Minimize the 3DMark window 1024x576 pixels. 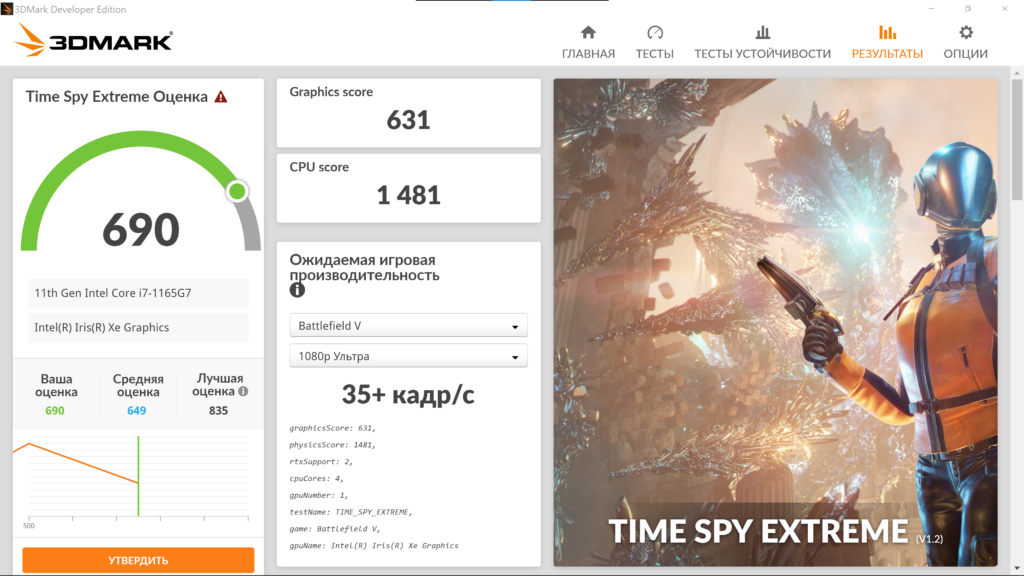931,8
